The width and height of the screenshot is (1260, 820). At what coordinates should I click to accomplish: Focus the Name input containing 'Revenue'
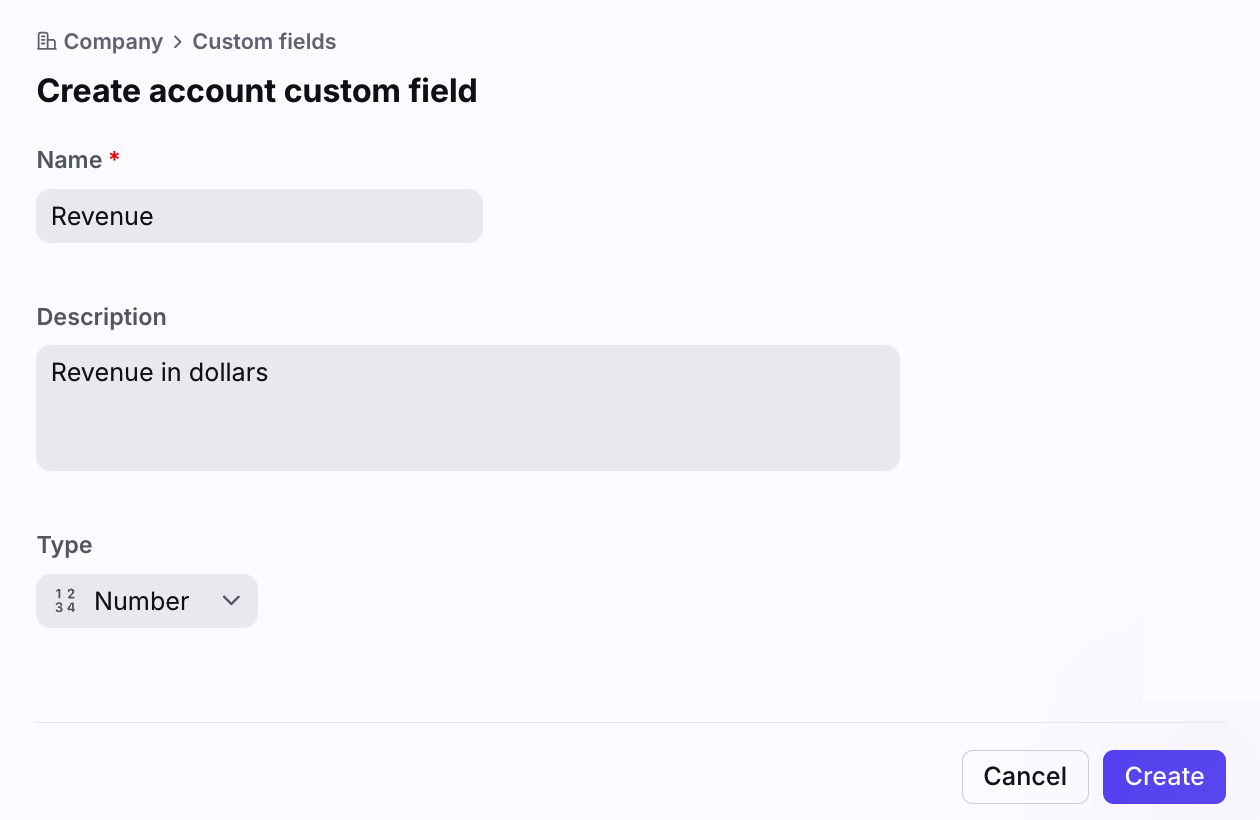259,216
